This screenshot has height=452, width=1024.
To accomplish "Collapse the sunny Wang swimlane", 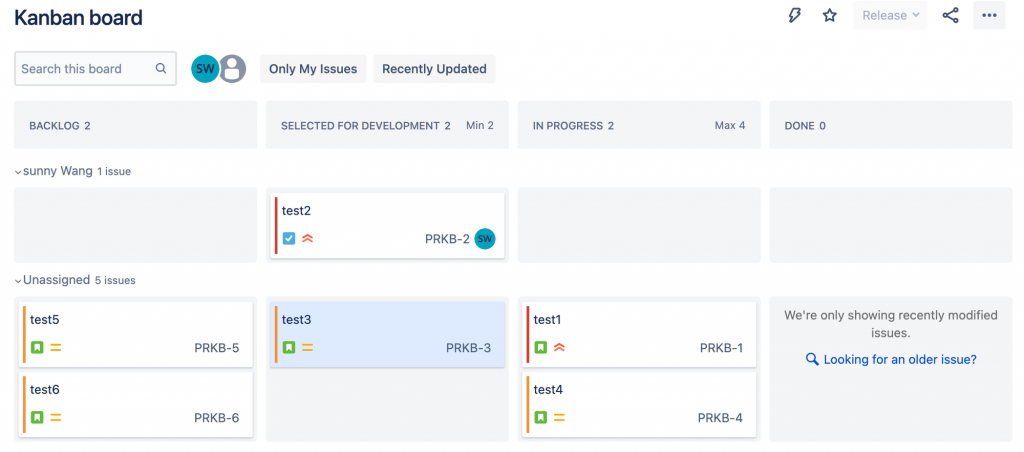I will coord(18,172).
